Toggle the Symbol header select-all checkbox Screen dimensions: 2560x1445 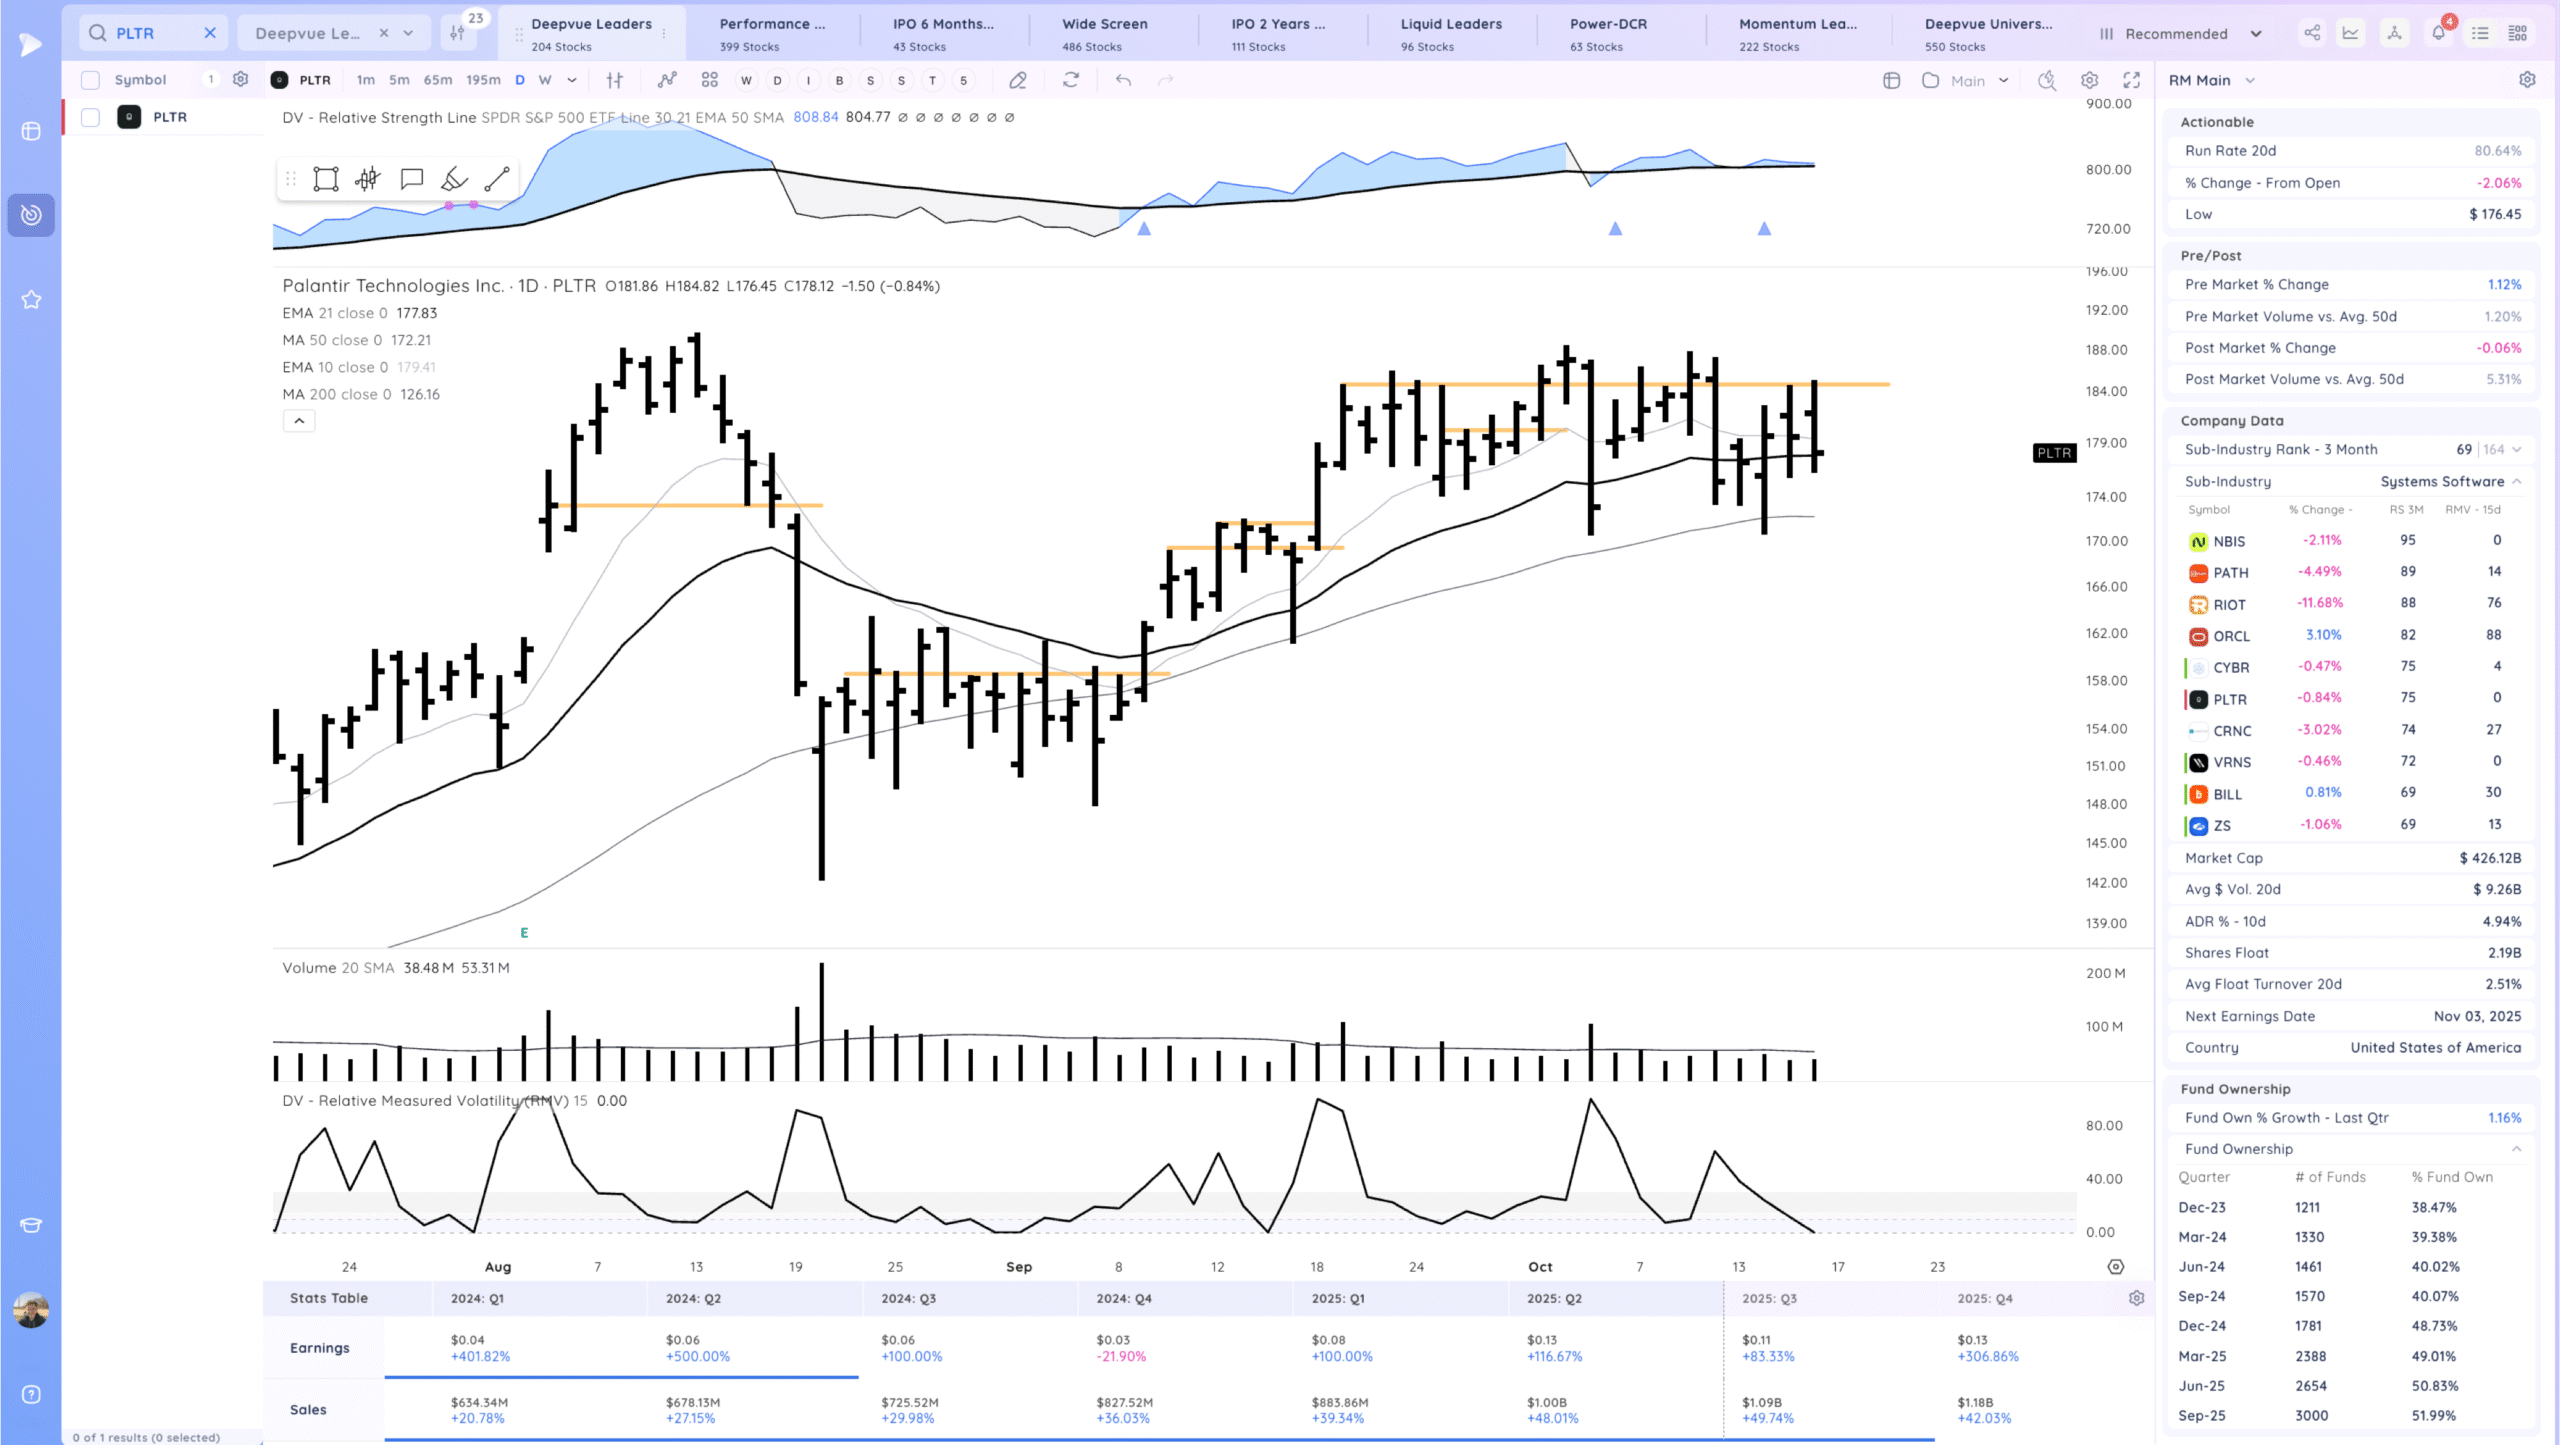click(x=91, y=80)
